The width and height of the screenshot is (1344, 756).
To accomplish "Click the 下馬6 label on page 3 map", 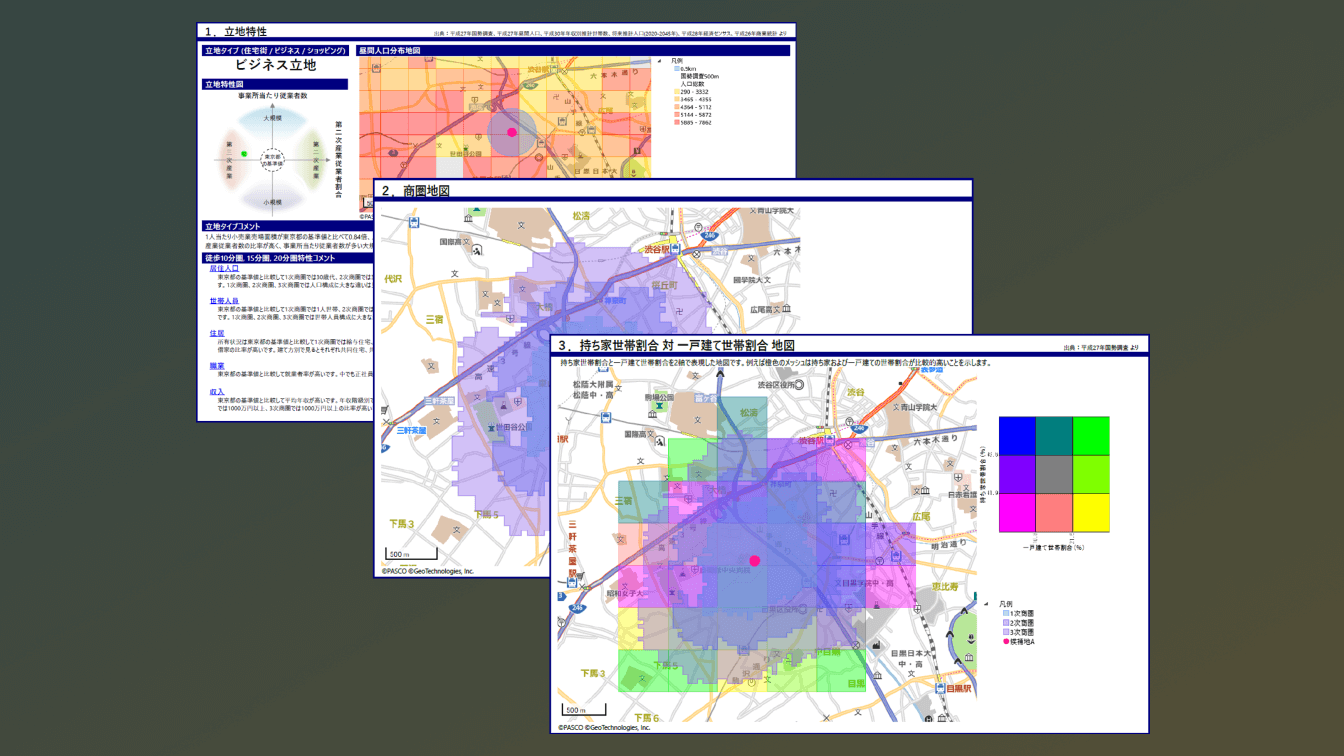I will [x=646, y=718].
